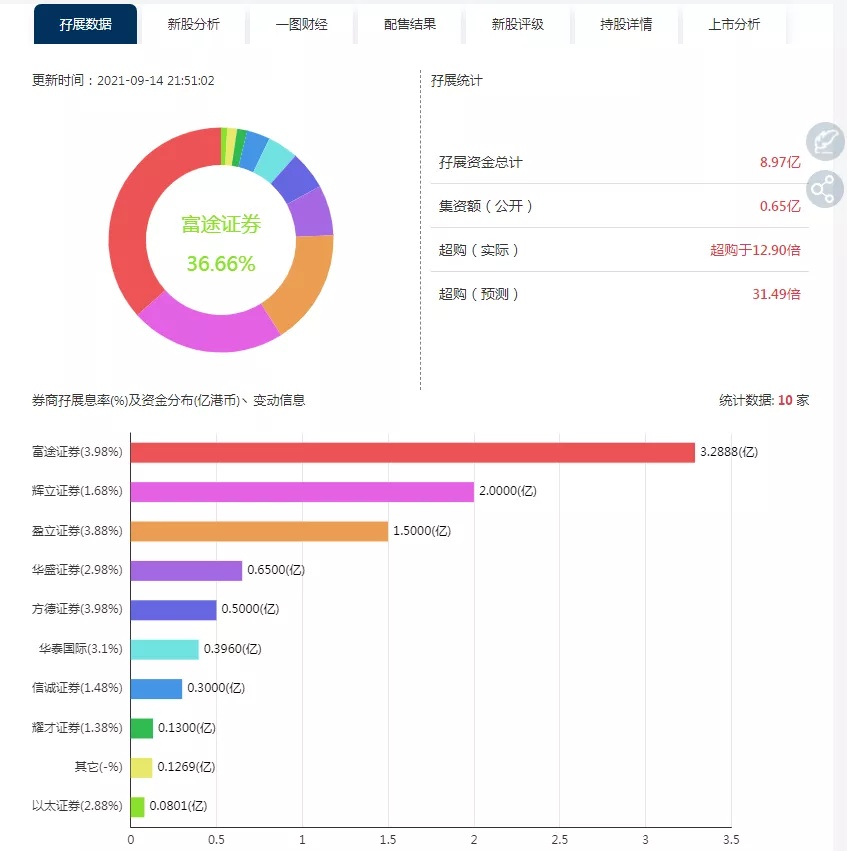Screen dimensions: 847x851
Task: Click the 更新时间 timestamp text
Action: point(123,80)
